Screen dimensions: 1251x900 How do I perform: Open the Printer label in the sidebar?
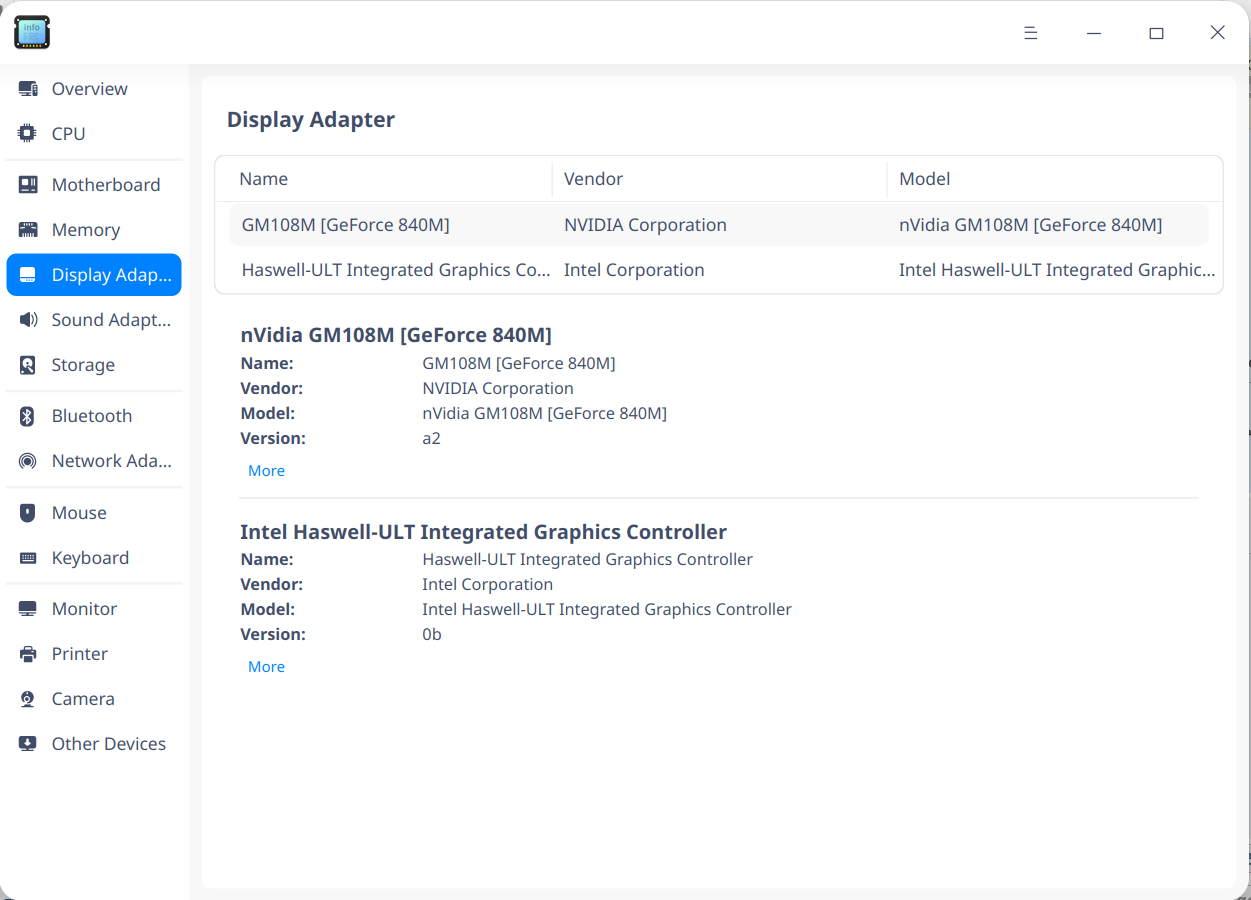click(80, 654)
